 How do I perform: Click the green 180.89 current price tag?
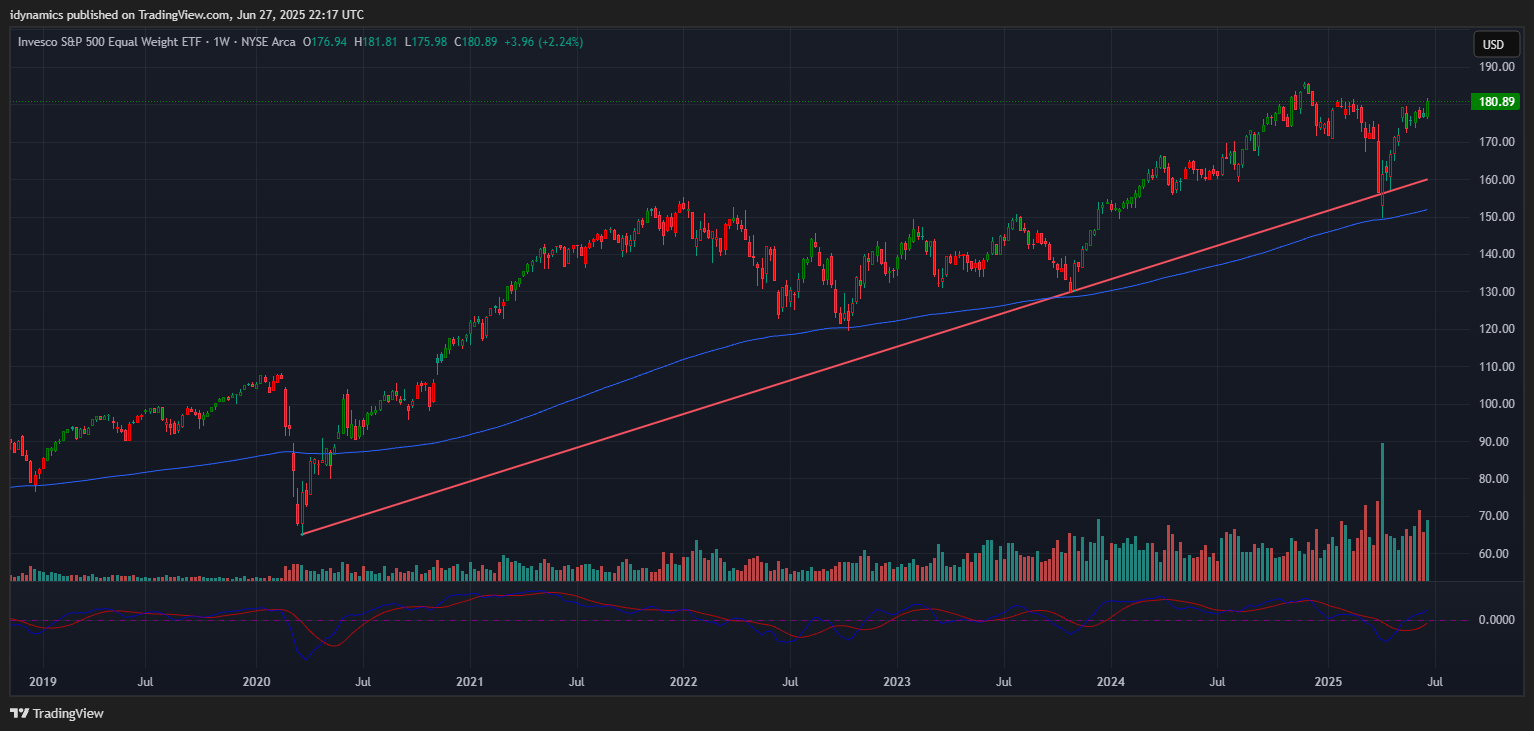[1497, 101]
